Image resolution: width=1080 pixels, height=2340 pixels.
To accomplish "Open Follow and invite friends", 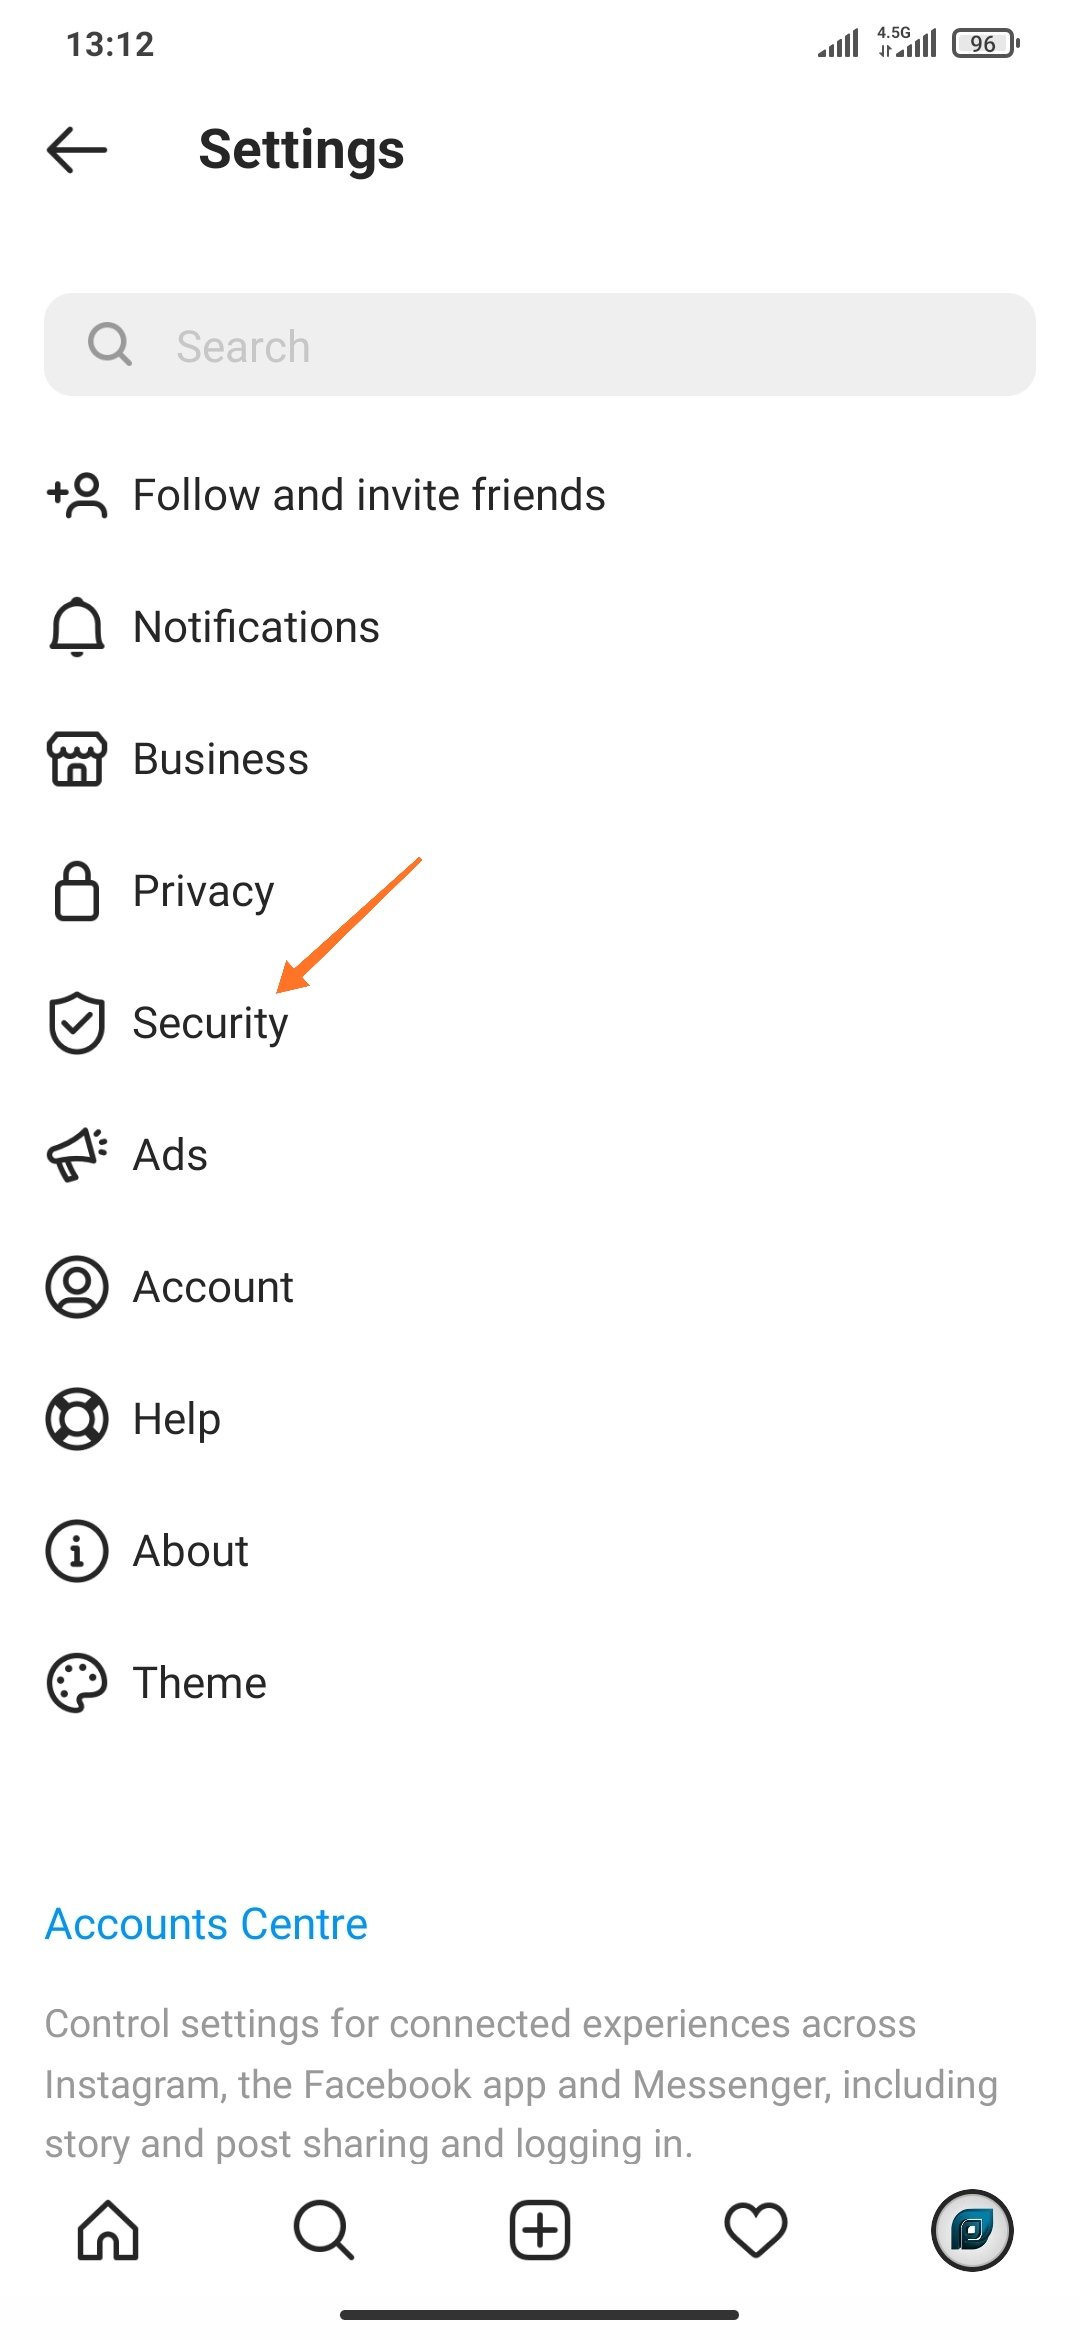I will (x=369, y=495).
